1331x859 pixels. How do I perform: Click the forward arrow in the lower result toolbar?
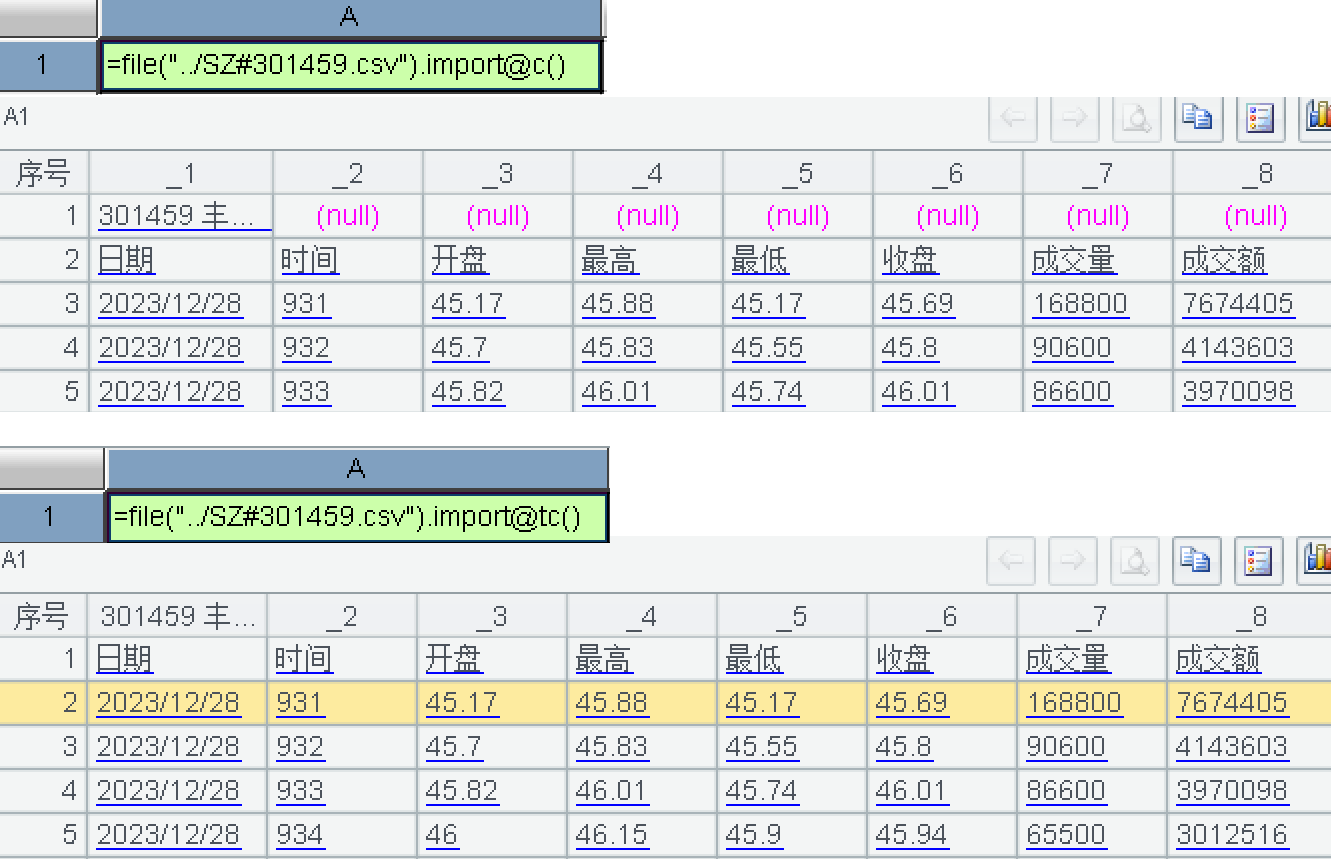[x=1073, y=561]
